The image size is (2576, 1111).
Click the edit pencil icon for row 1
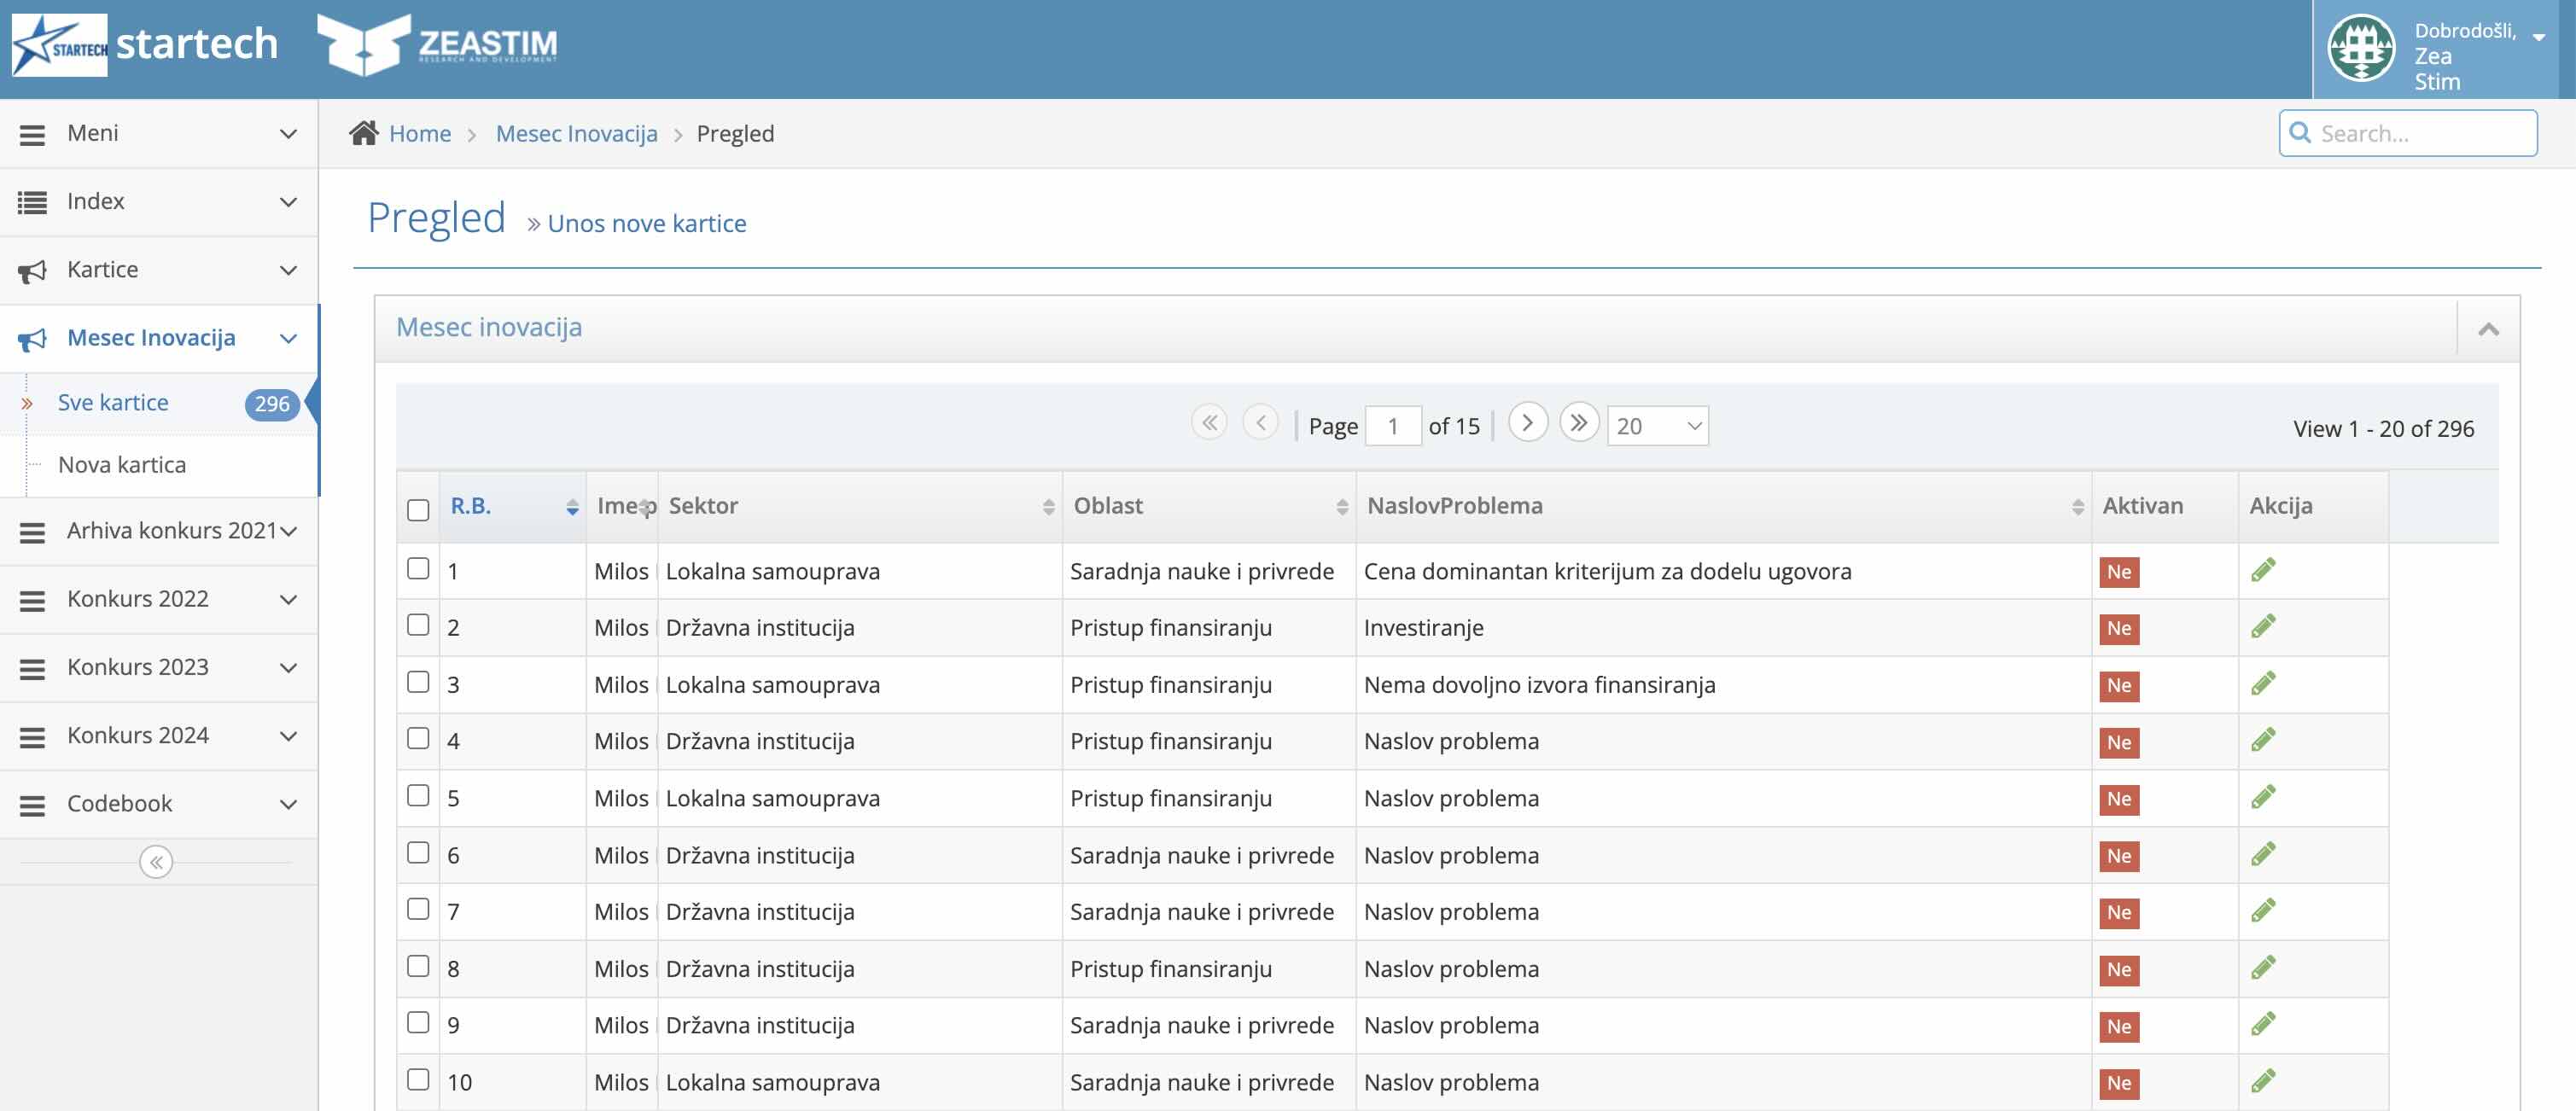[x=2263, y=570]
